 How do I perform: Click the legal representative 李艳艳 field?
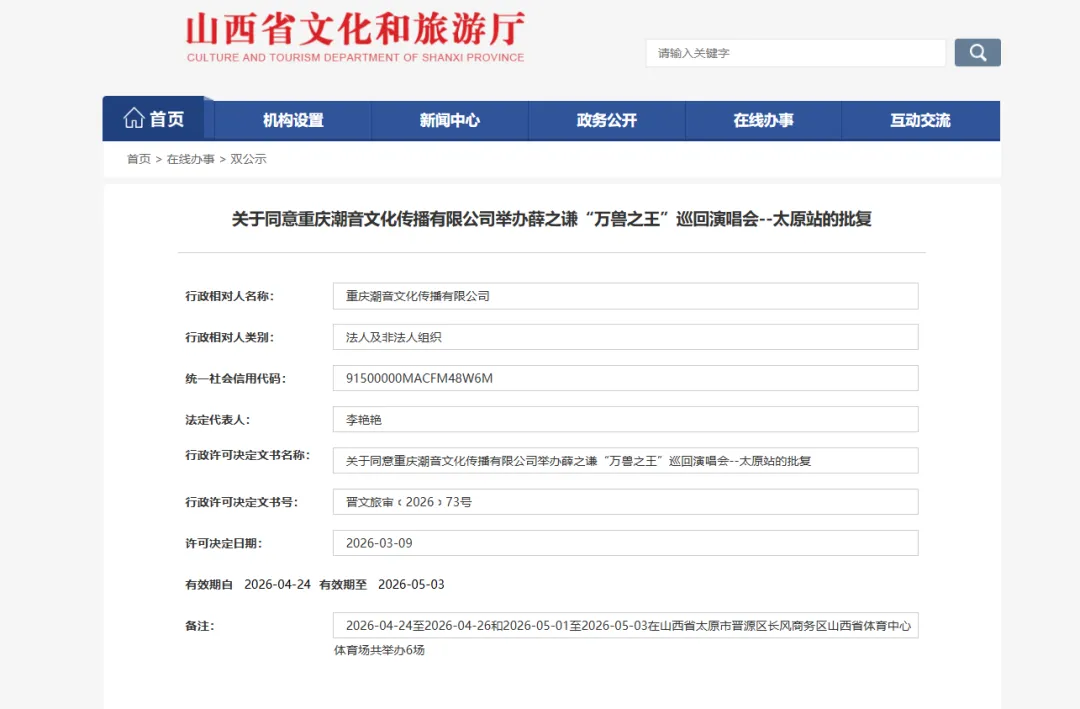pyautogui.click(x=625, y=420)
